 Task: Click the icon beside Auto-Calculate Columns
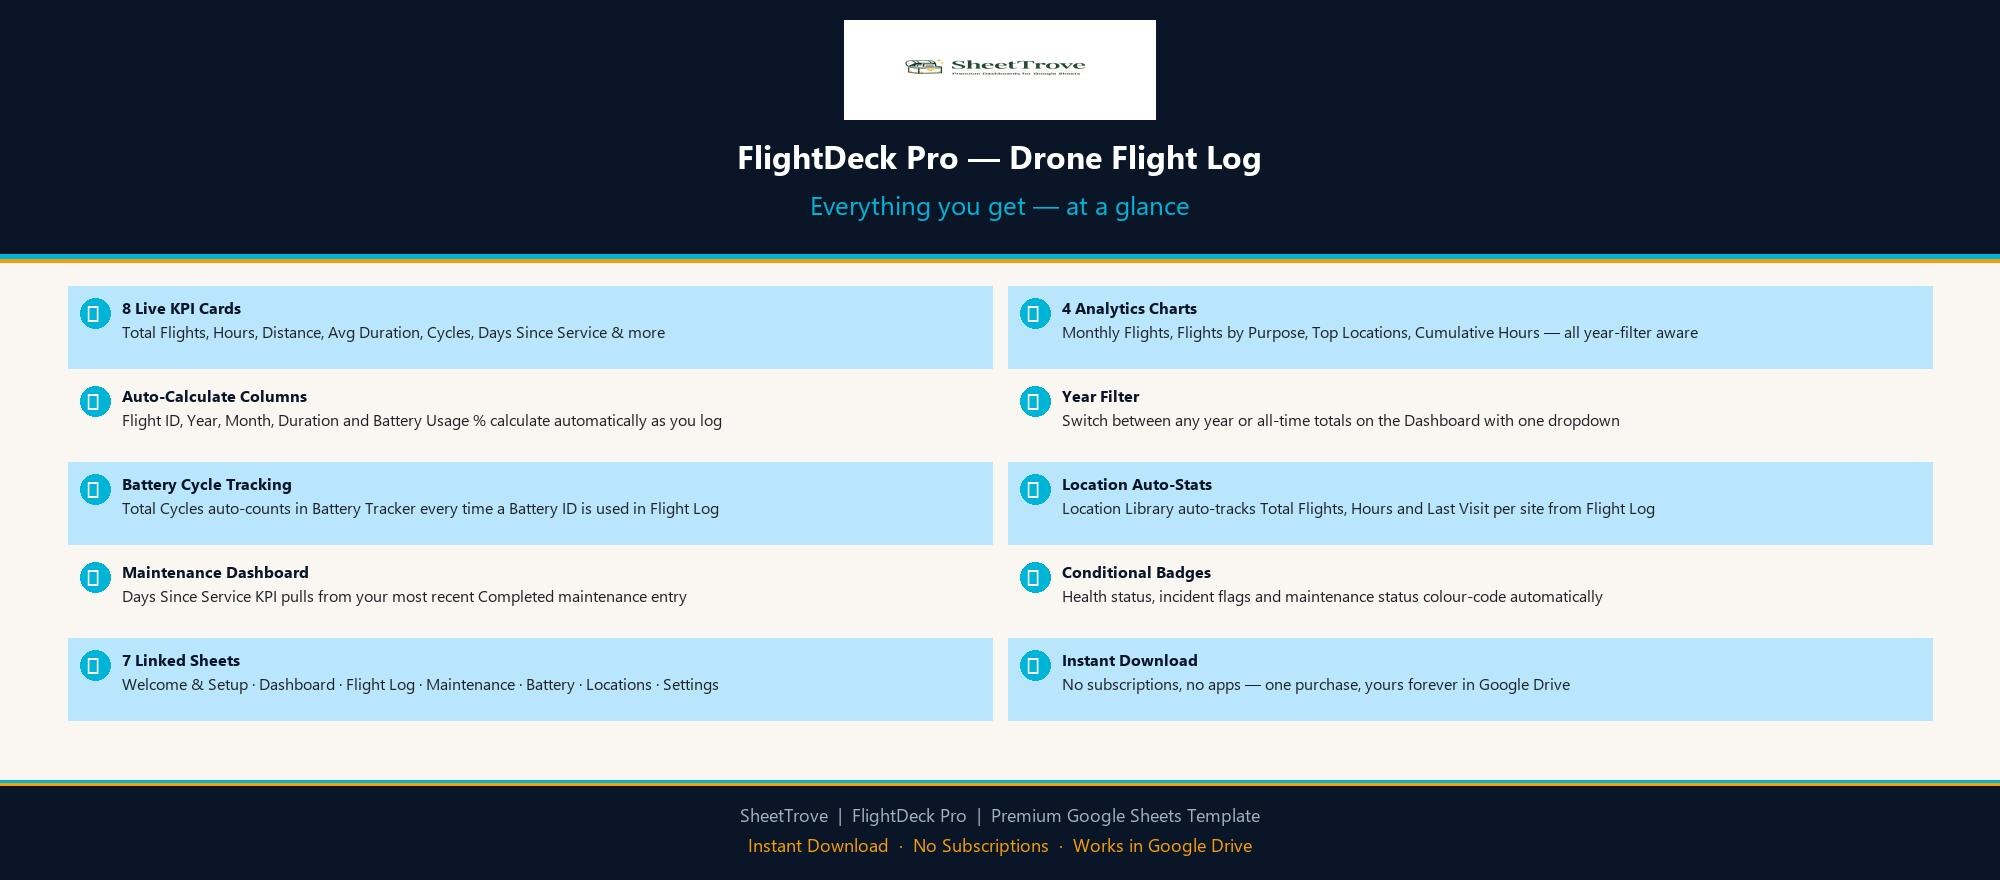95,401
